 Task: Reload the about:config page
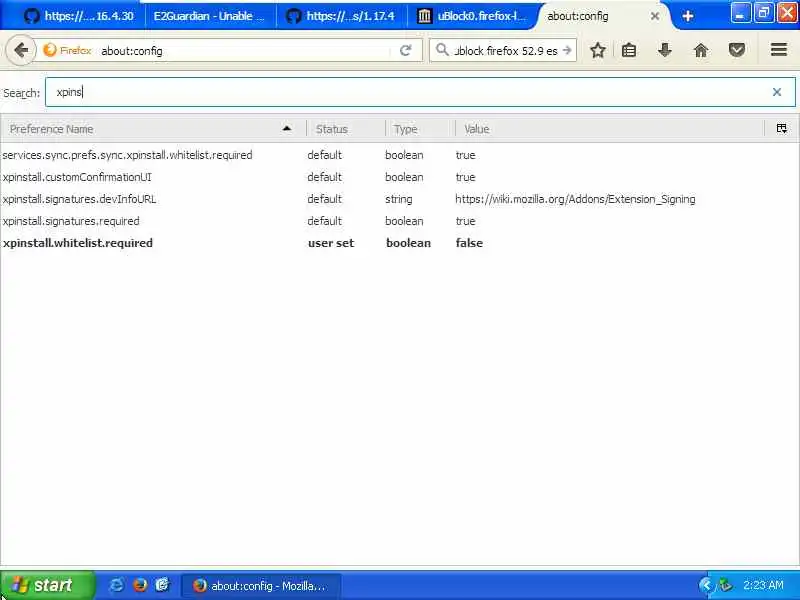[406, 50]
